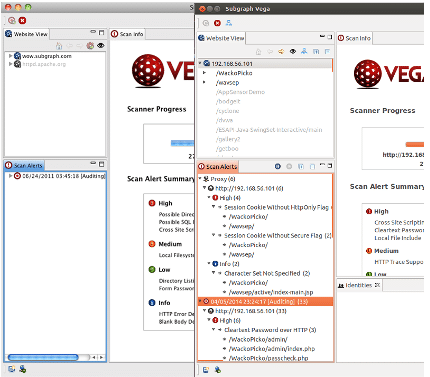This screenshot has width=430, height=377.
Task: Select /cyclone in Website View
Action: pyautogui.click(x=228, y=111)
